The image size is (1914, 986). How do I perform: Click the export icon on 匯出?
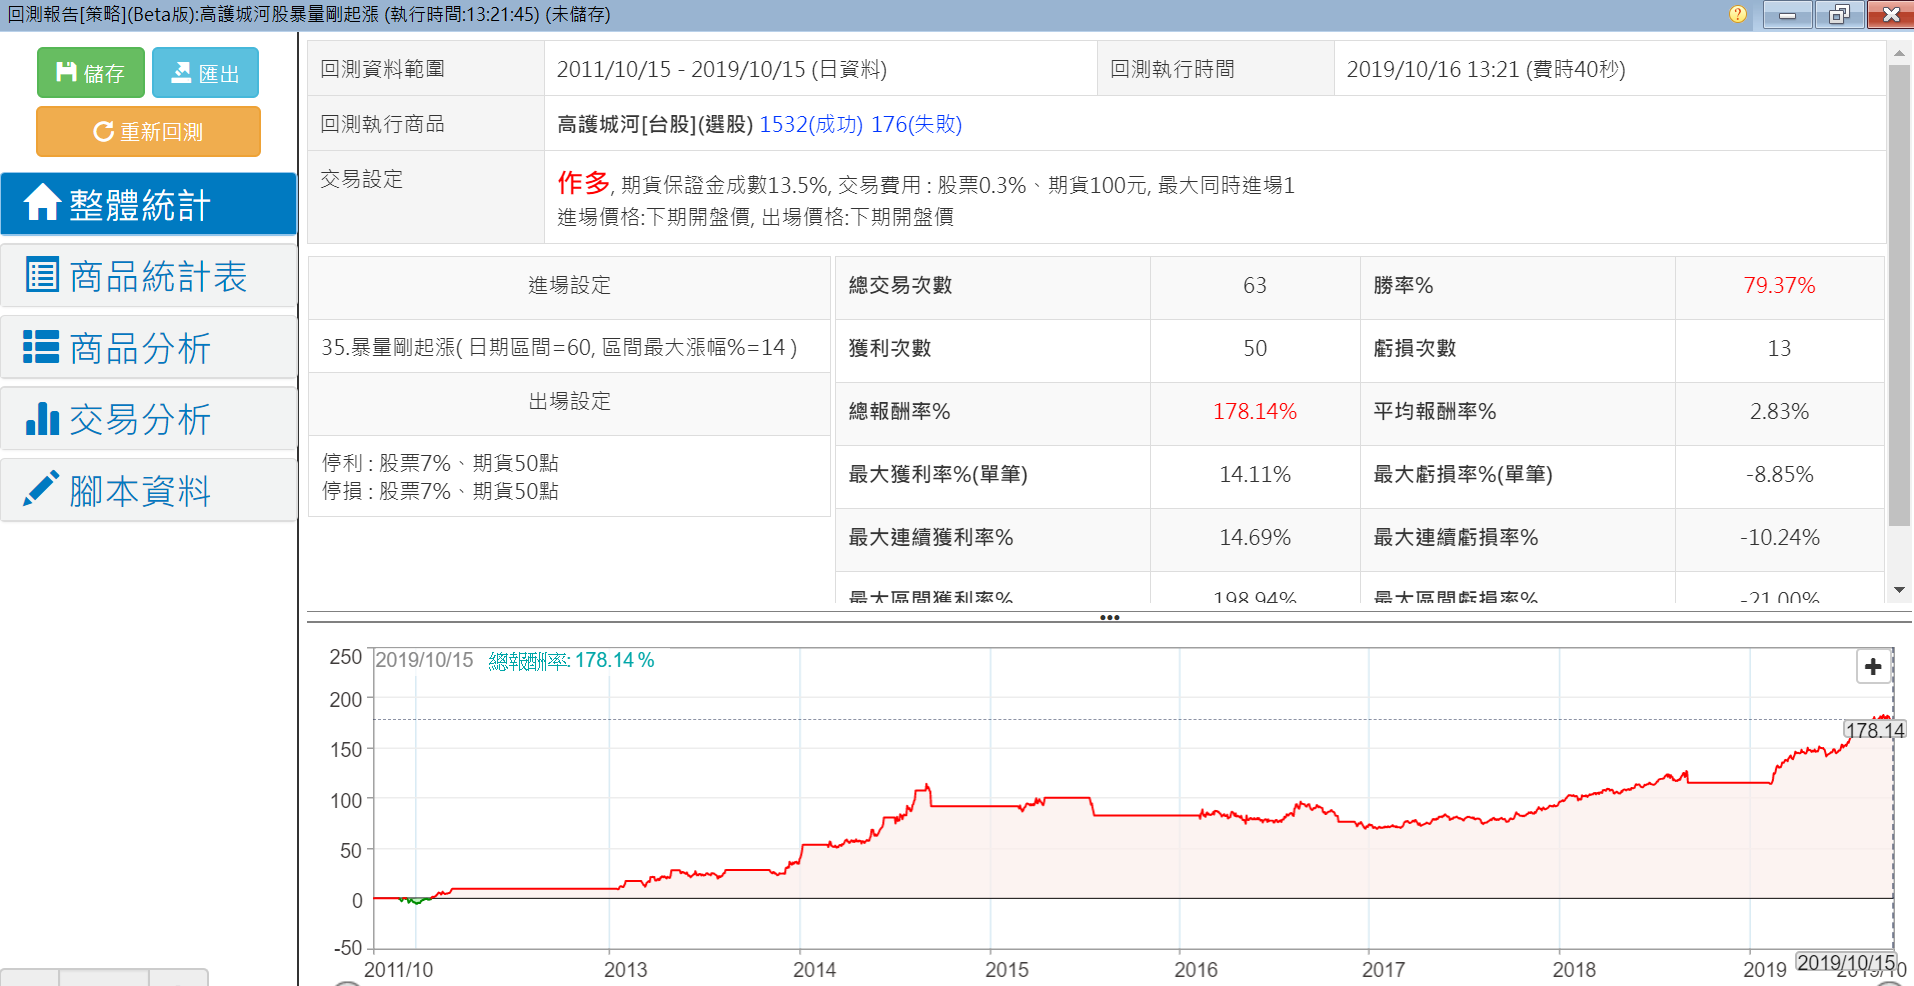click(x=181, y=72)
